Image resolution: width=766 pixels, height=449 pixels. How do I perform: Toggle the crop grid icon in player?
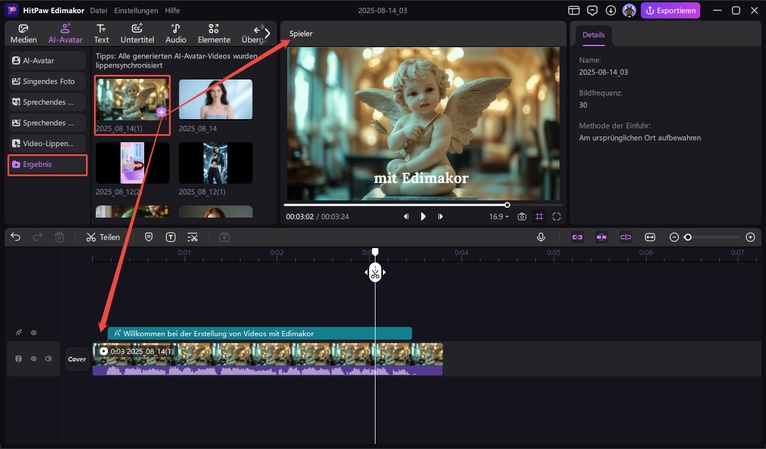coord(539,216)
